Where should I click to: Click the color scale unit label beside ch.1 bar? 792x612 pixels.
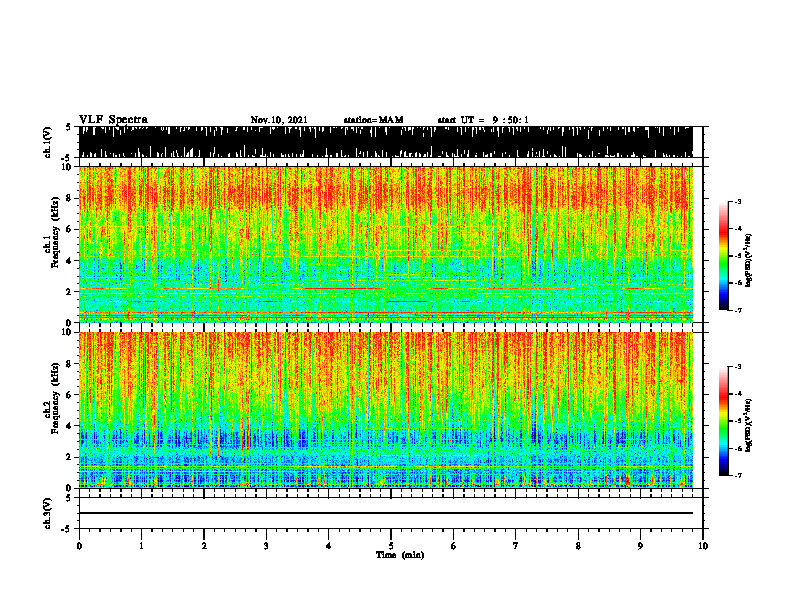[x=749, y=261]
